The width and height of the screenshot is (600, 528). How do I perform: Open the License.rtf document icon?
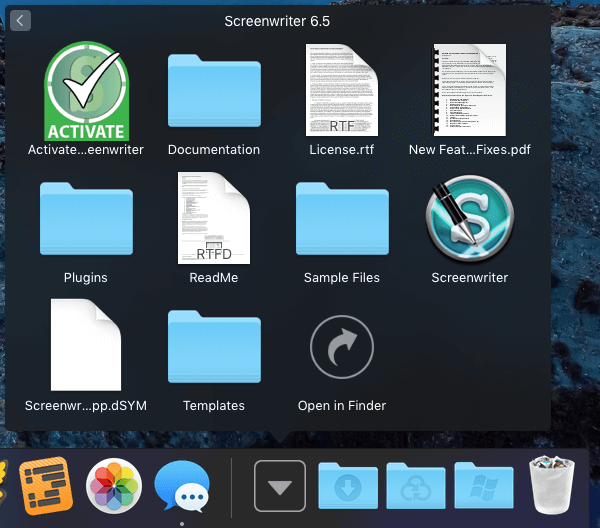pos(342,90)
